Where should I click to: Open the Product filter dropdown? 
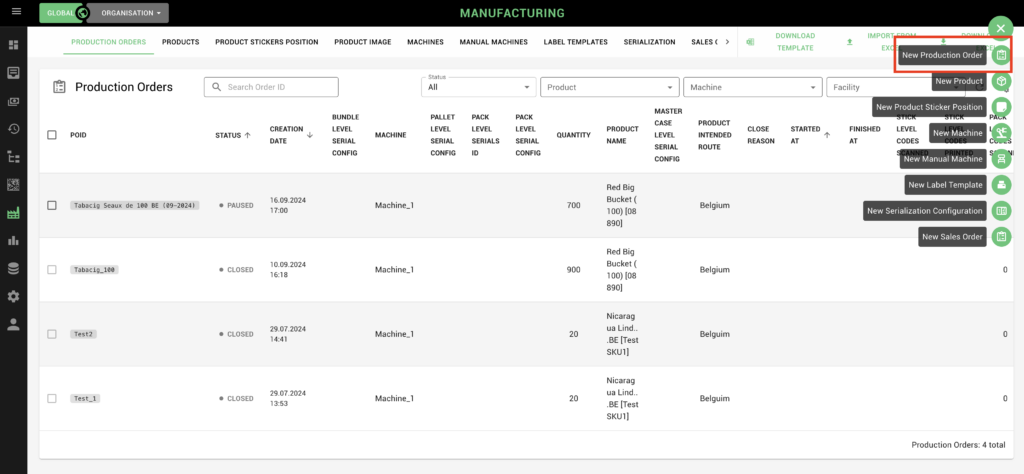click(609, 87)
